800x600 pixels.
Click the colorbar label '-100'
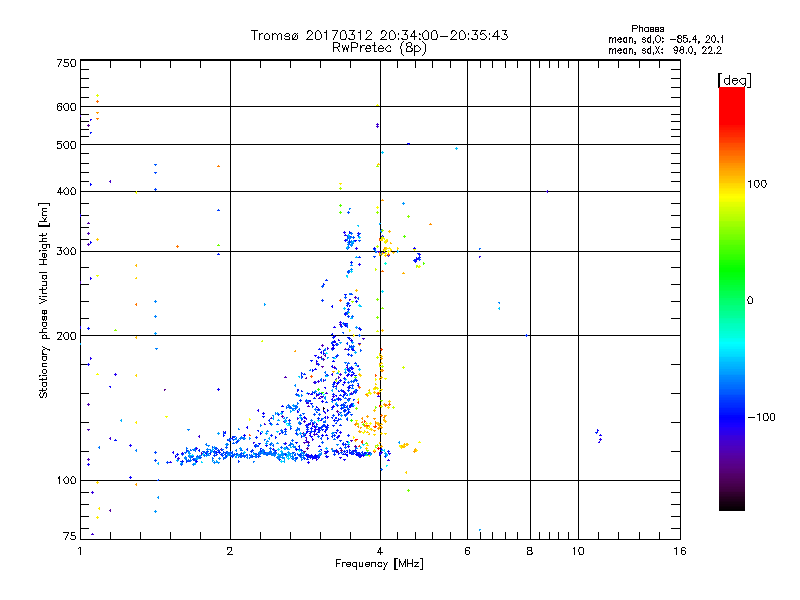762,417
